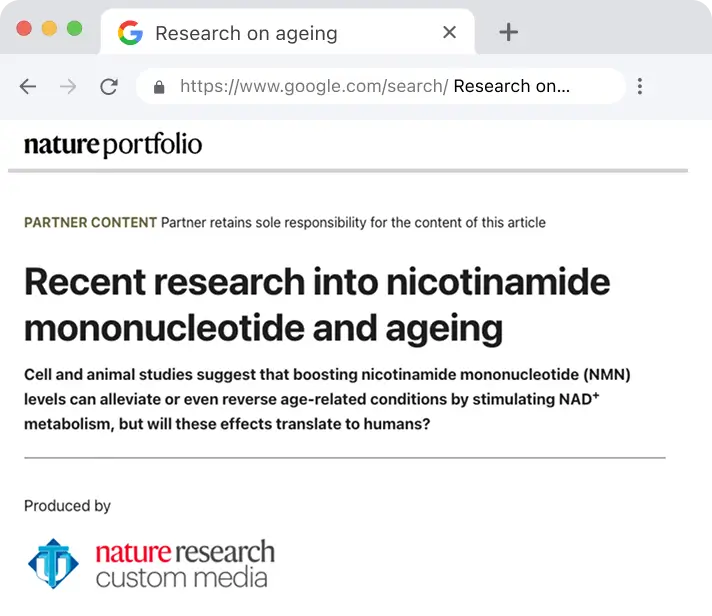Viewport: 712px width, 616px height.
Task: Open the nature research custom media wordmark
Action: 185,564
